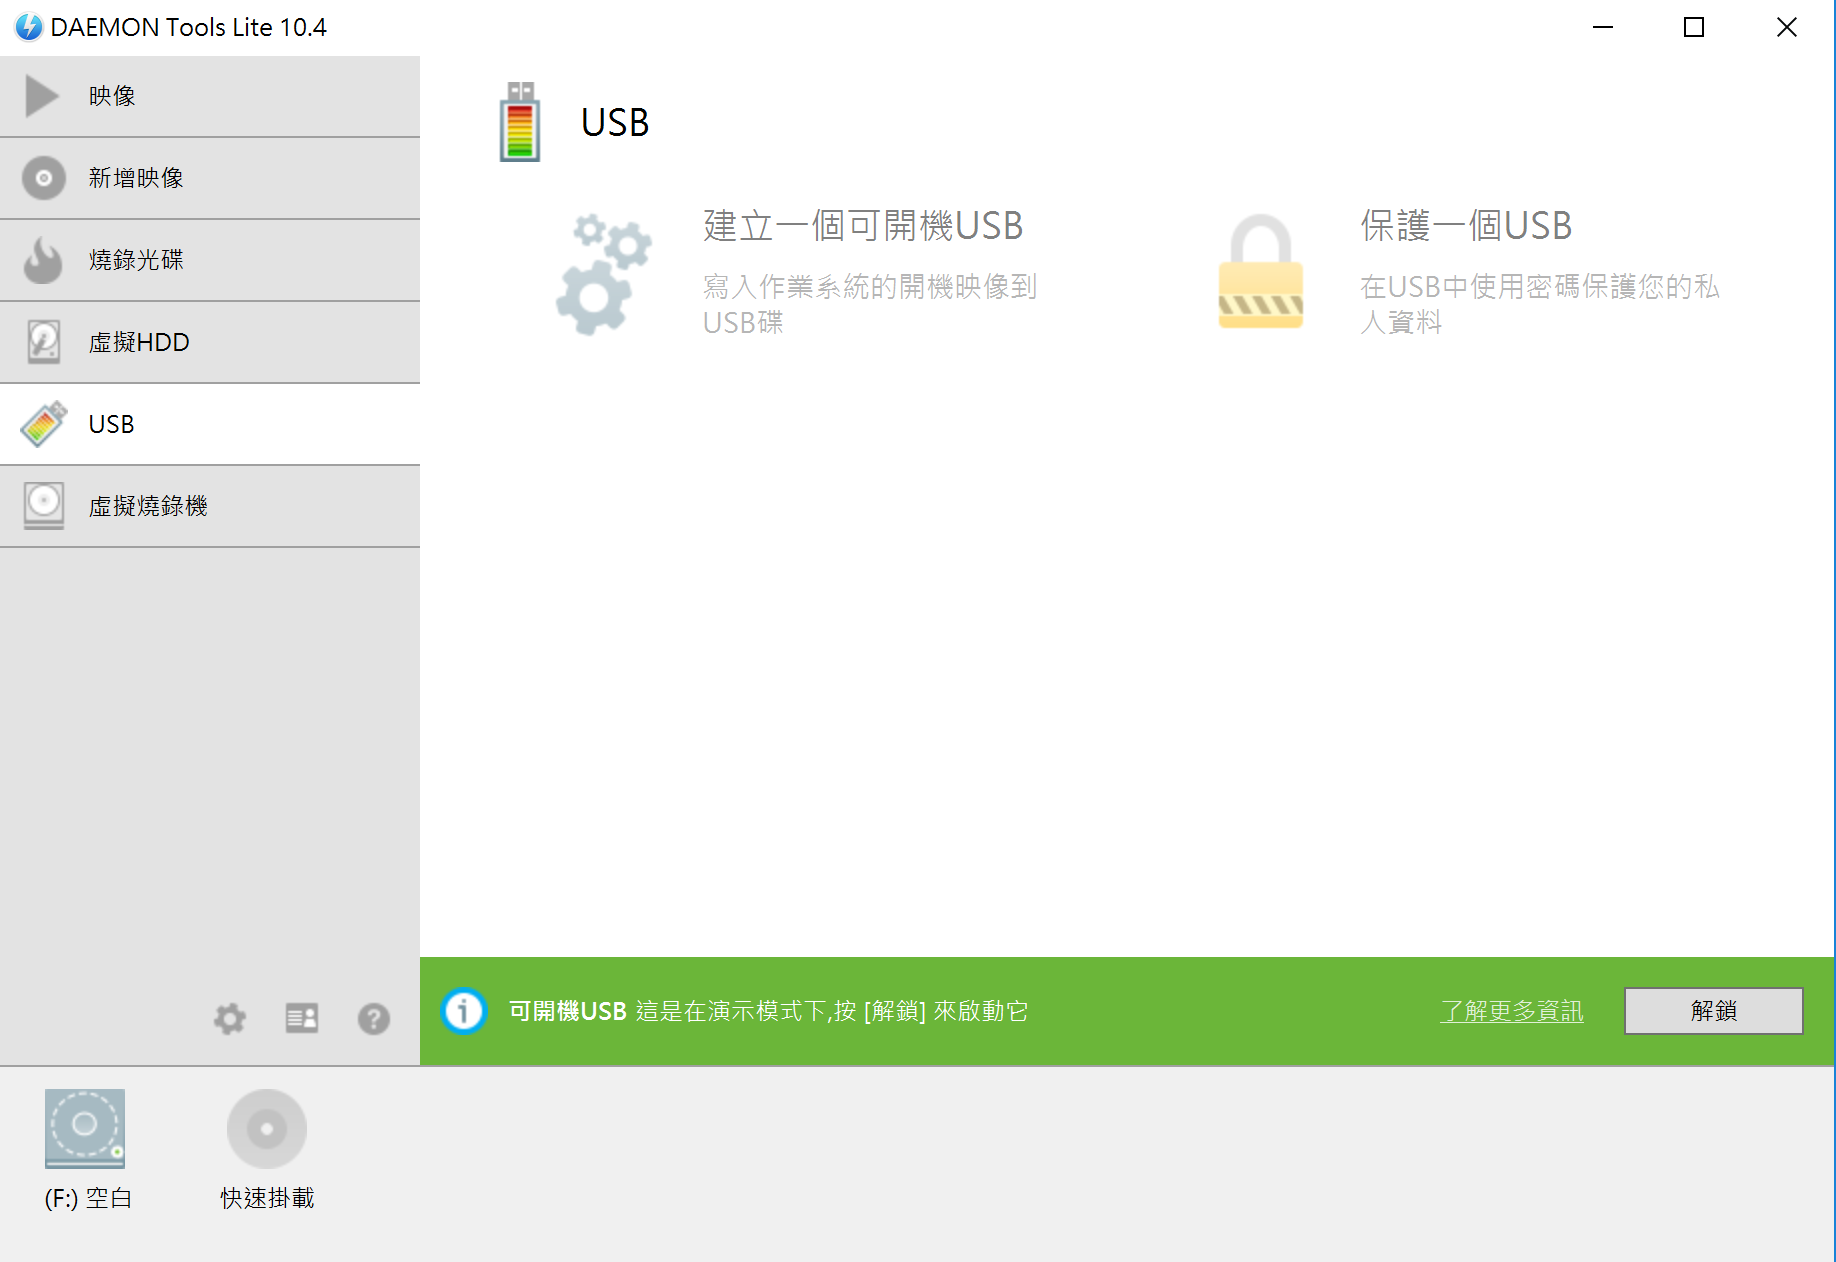Click the info icon in green bar
This screenshot has height=1262, width=1836.
463,1011
